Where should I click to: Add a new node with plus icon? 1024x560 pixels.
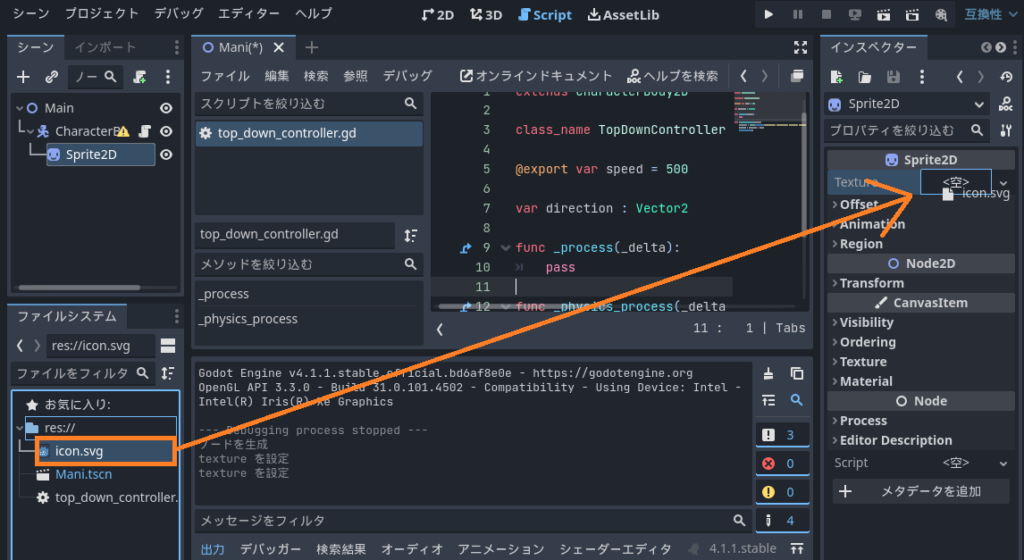click(x=24, y=77)
